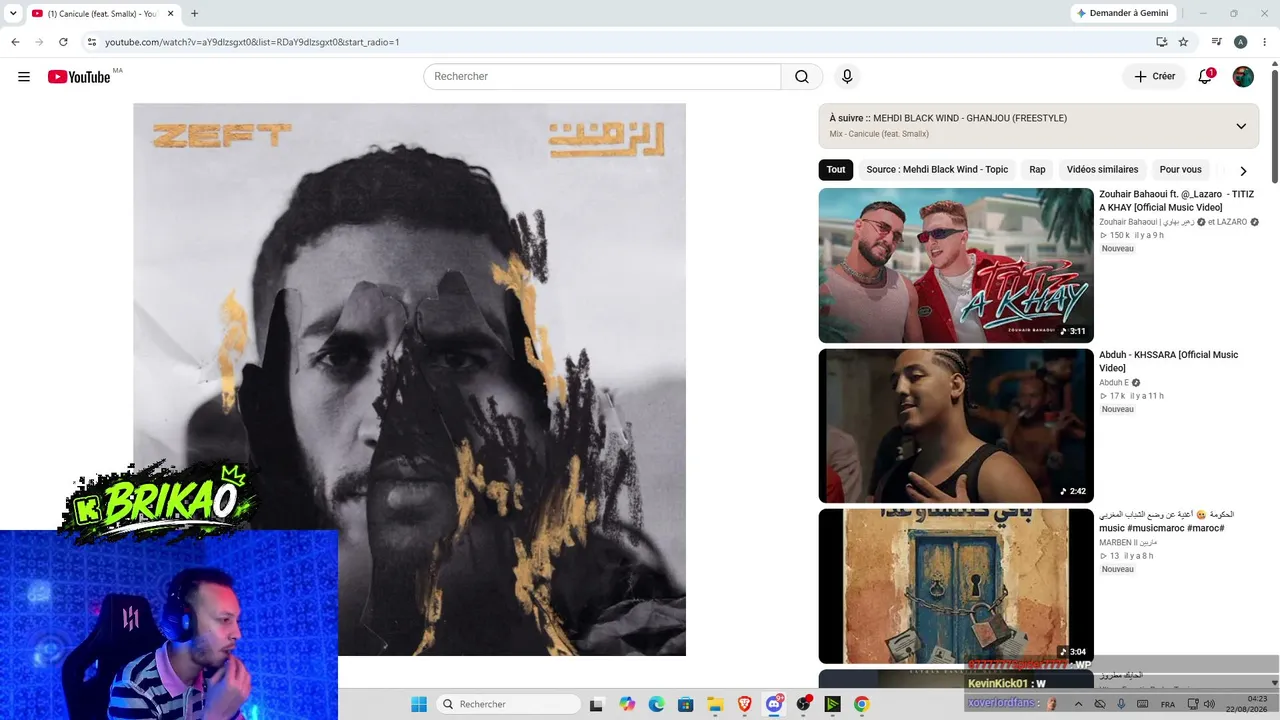Visit the 'MARBEN II' channel link
Viewport: 1280px width, 720px height.
point(1128,543)
